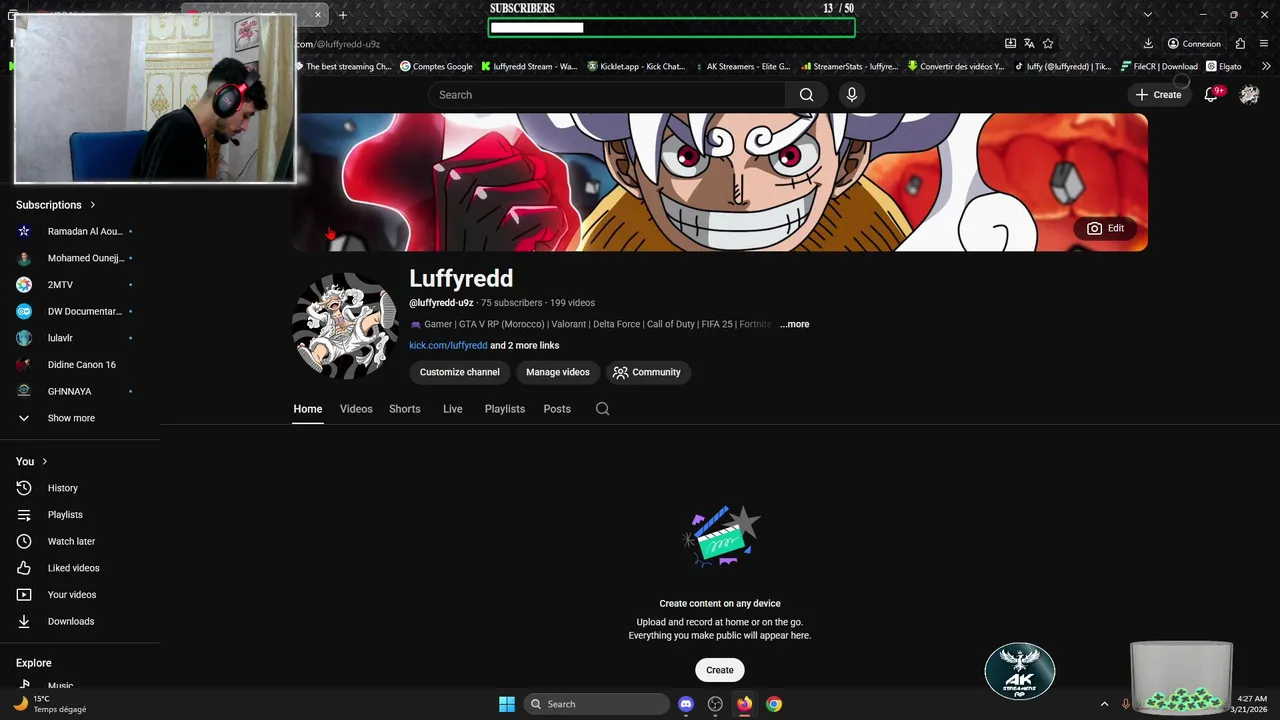Open YouTube notifications bell
Screen dimensions: 1280x720
click(x=1211, y=95)
